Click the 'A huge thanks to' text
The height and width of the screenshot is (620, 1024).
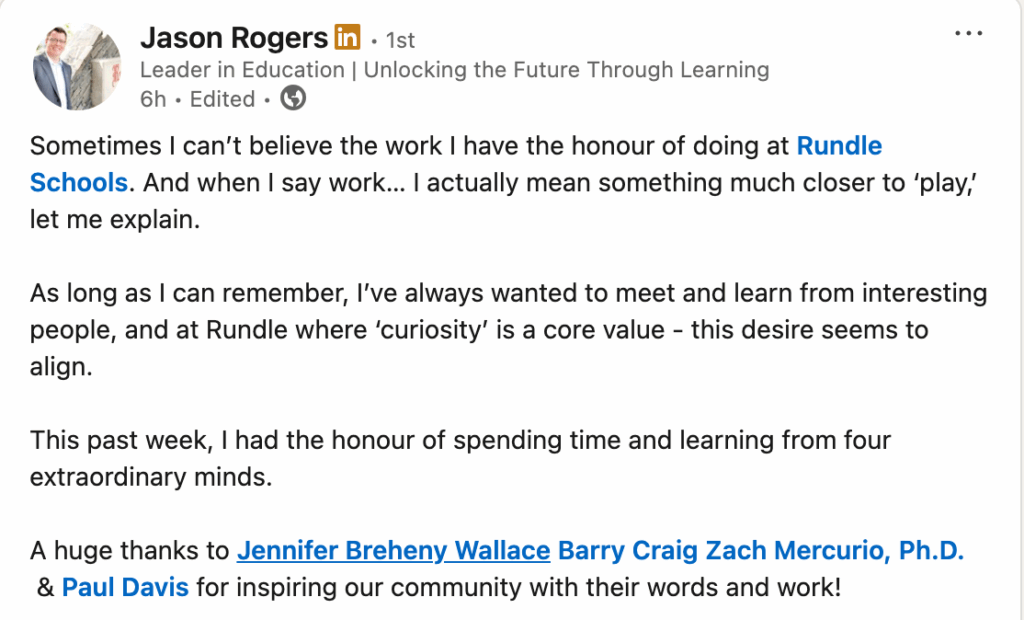coord(129,551)
